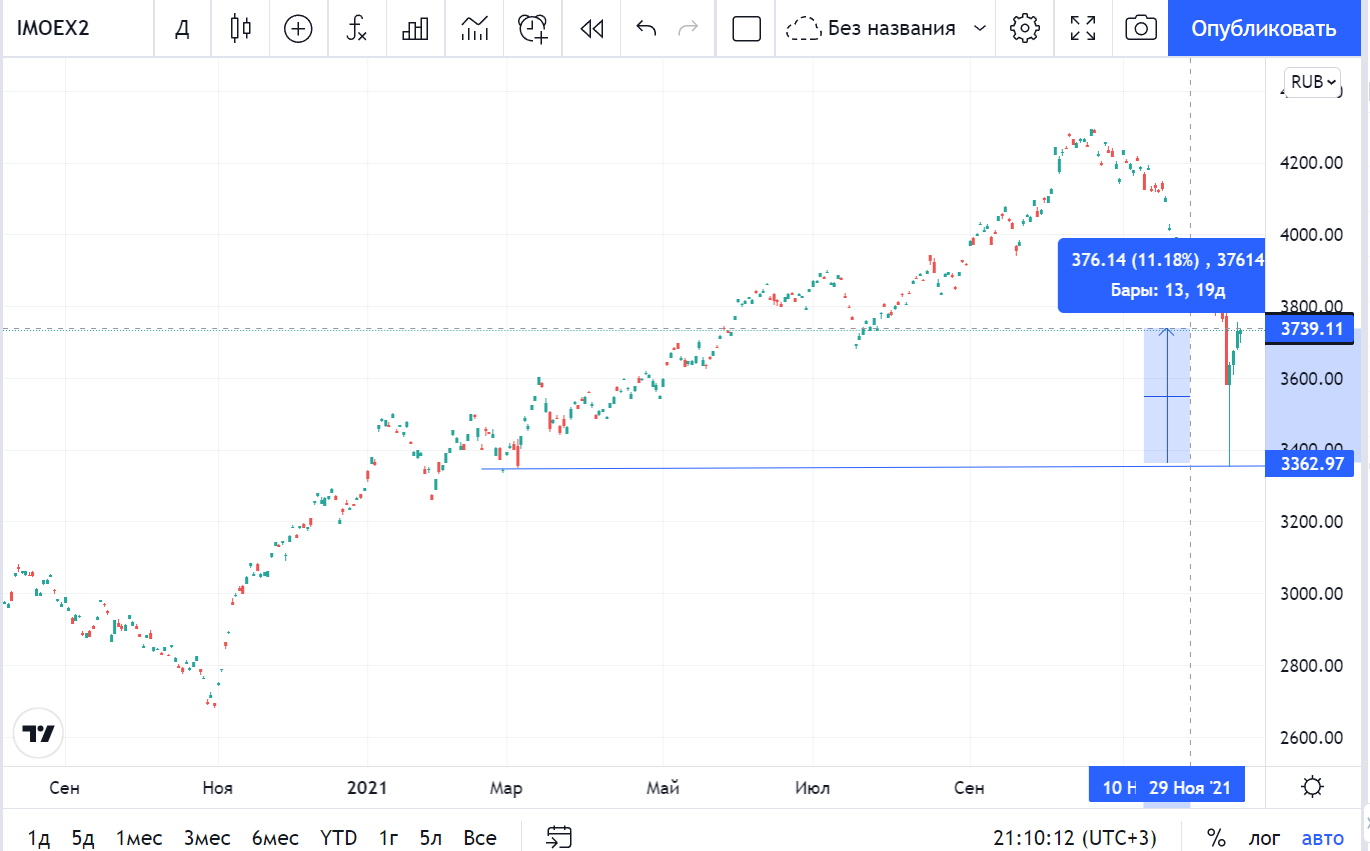Open chart settings gear icon
The image size is (1370, 851).
click(x=1025, y=28)
